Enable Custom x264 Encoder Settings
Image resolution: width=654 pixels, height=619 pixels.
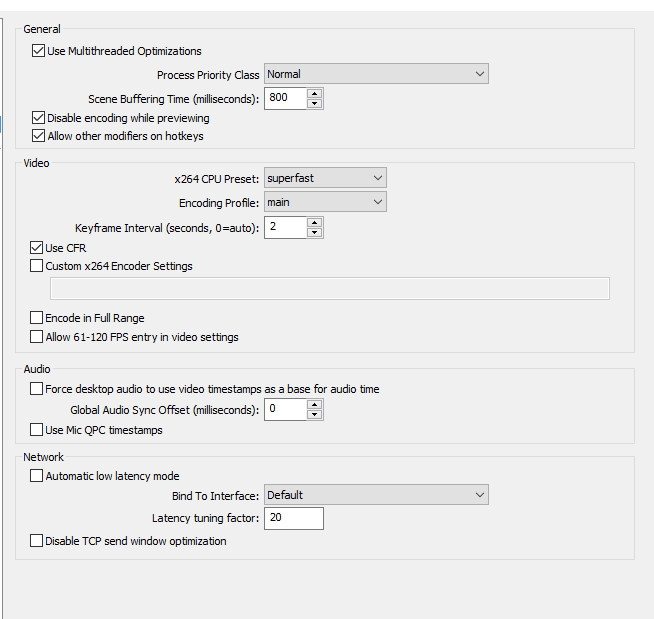click(x=36, y=266)
